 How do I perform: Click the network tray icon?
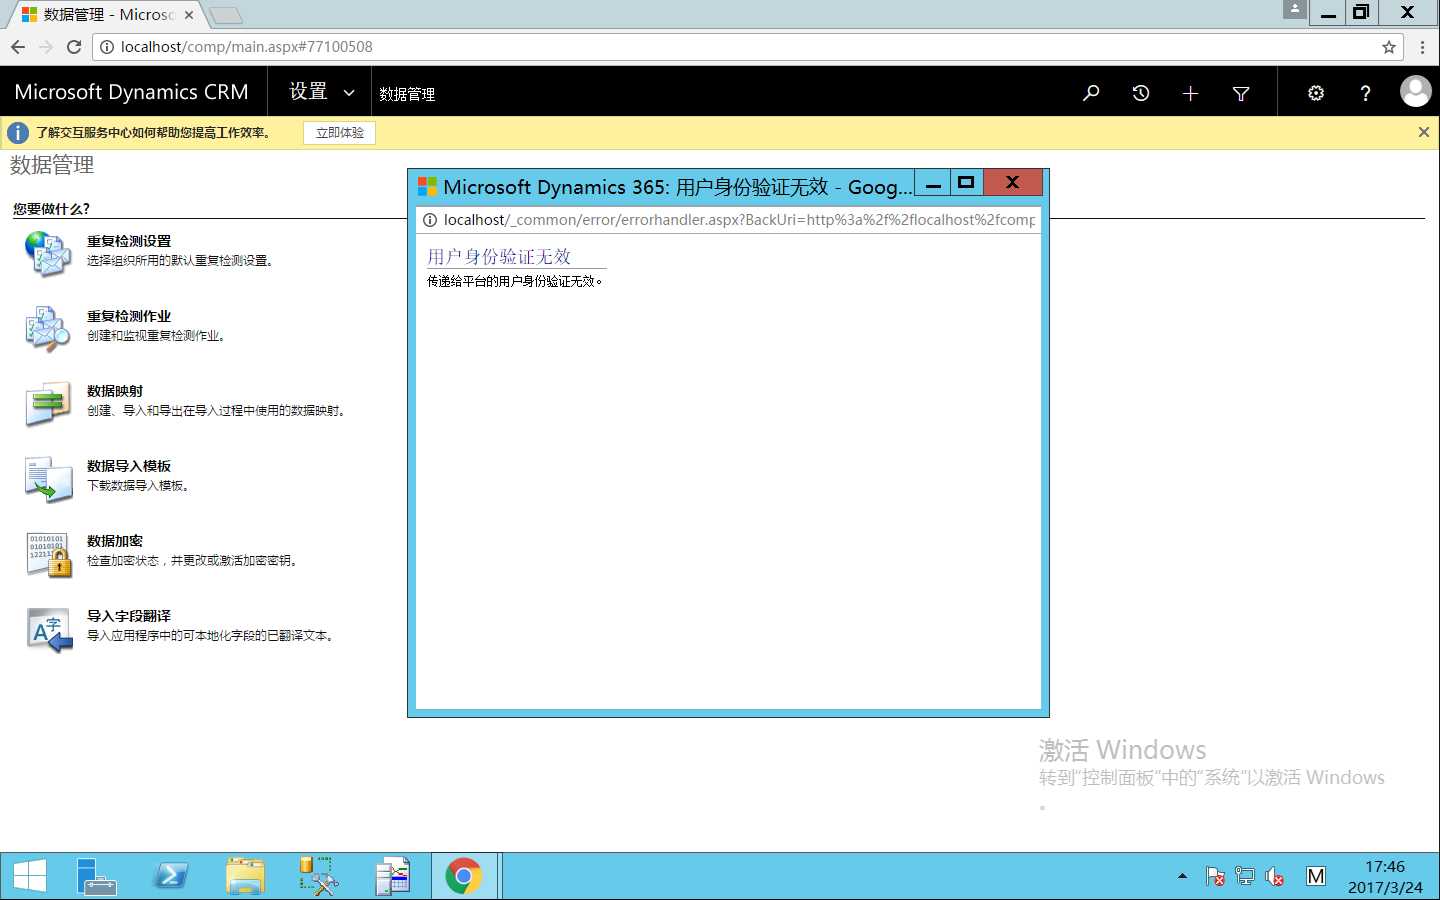[x=1245, y=877]
